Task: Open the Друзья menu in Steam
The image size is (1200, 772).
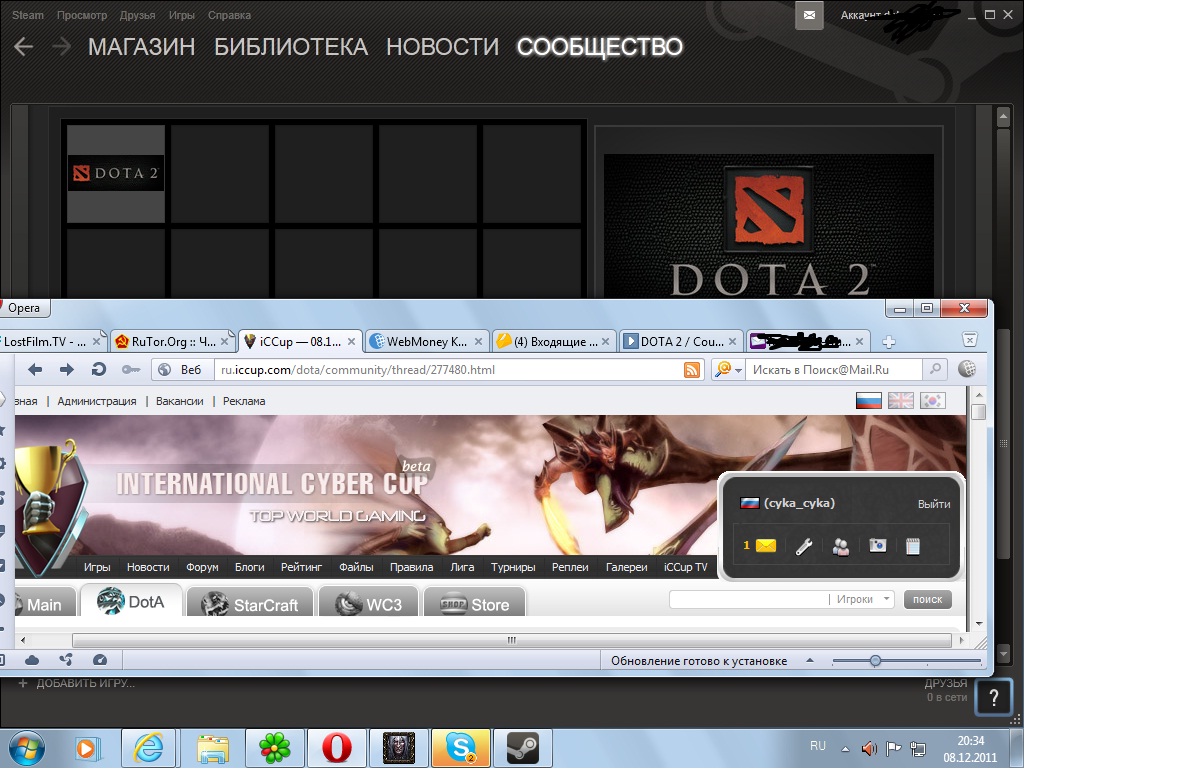Action: point(138,15)
